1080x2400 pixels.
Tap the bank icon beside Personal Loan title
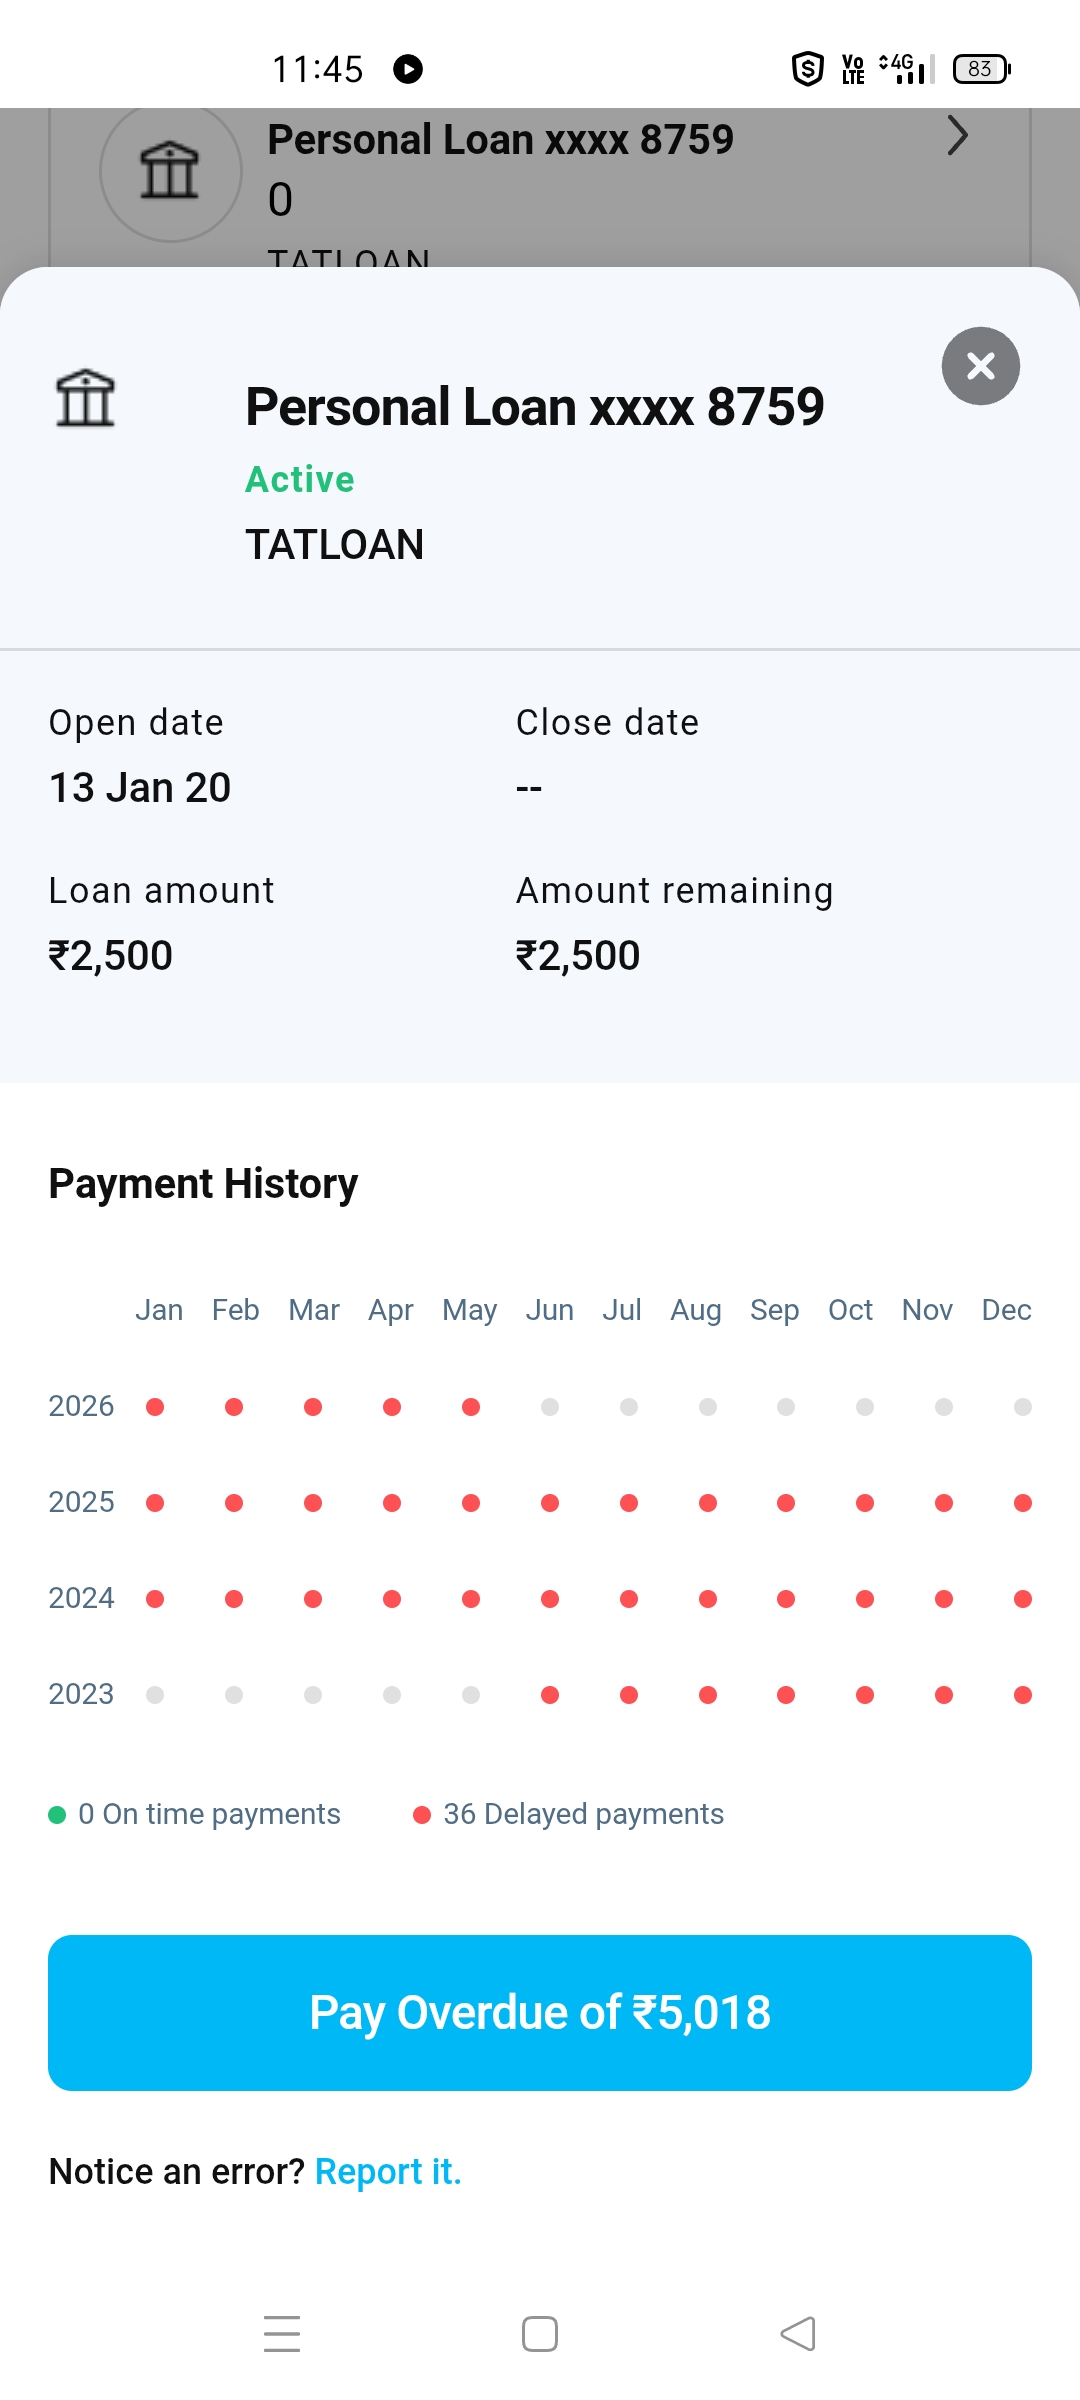[x=85, y=398]
